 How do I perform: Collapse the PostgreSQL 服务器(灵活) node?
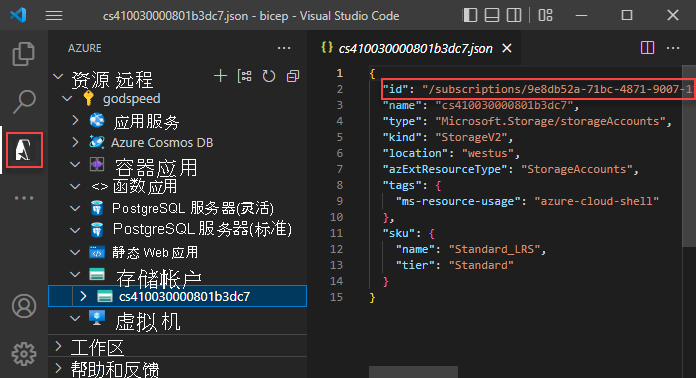(x=75, y=208)
